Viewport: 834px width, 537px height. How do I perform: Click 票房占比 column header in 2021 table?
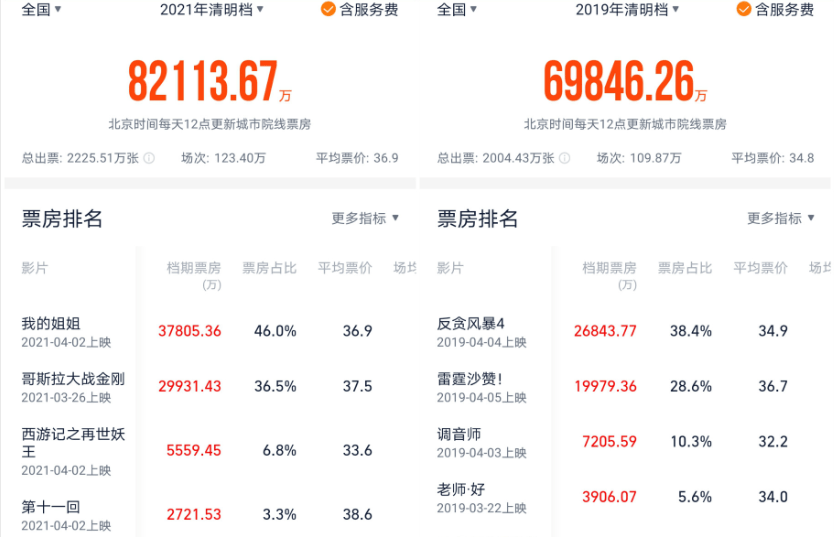(x=269, y=268)
